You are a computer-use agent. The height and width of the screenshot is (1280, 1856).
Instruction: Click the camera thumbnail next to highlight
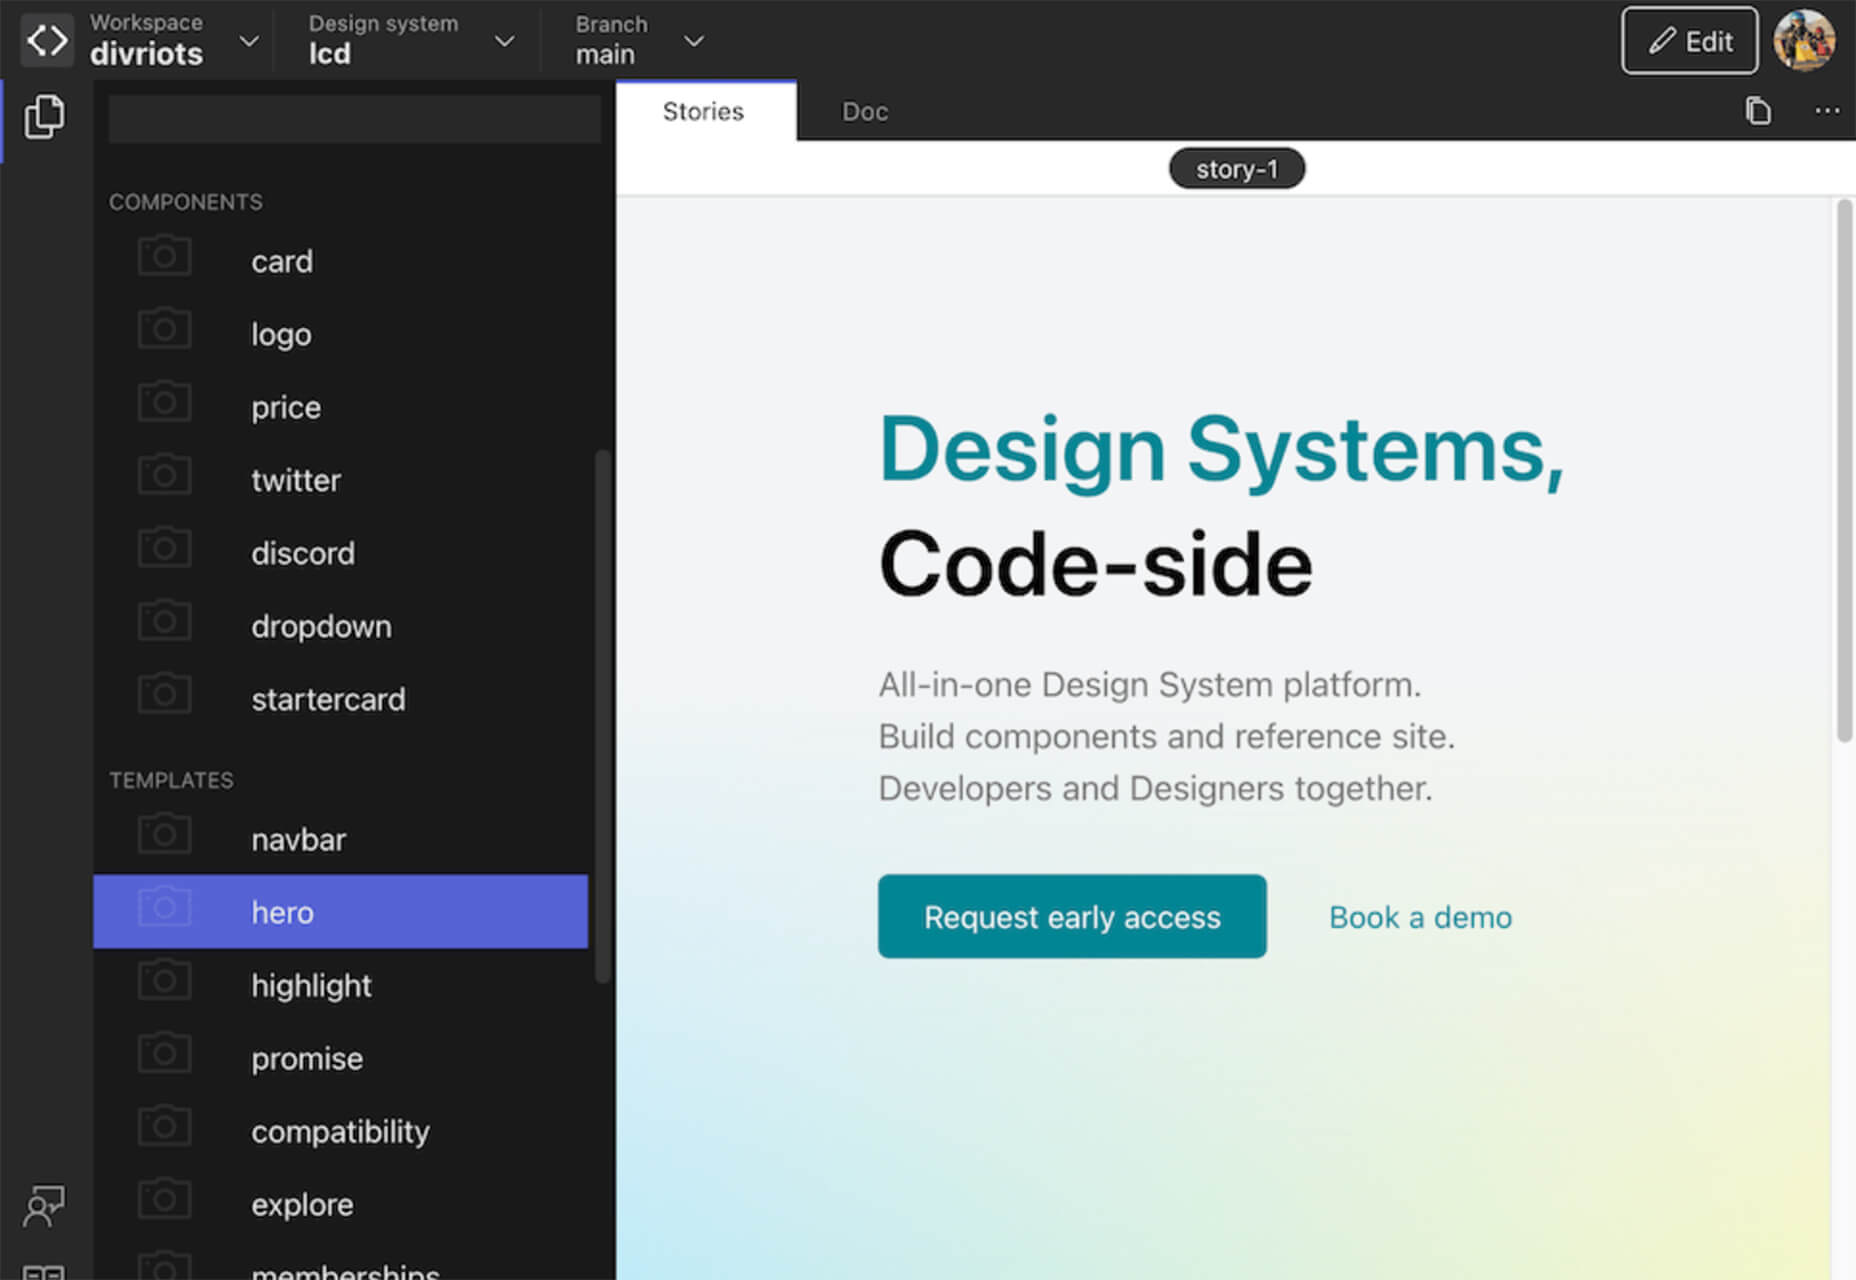coord(164,980)
